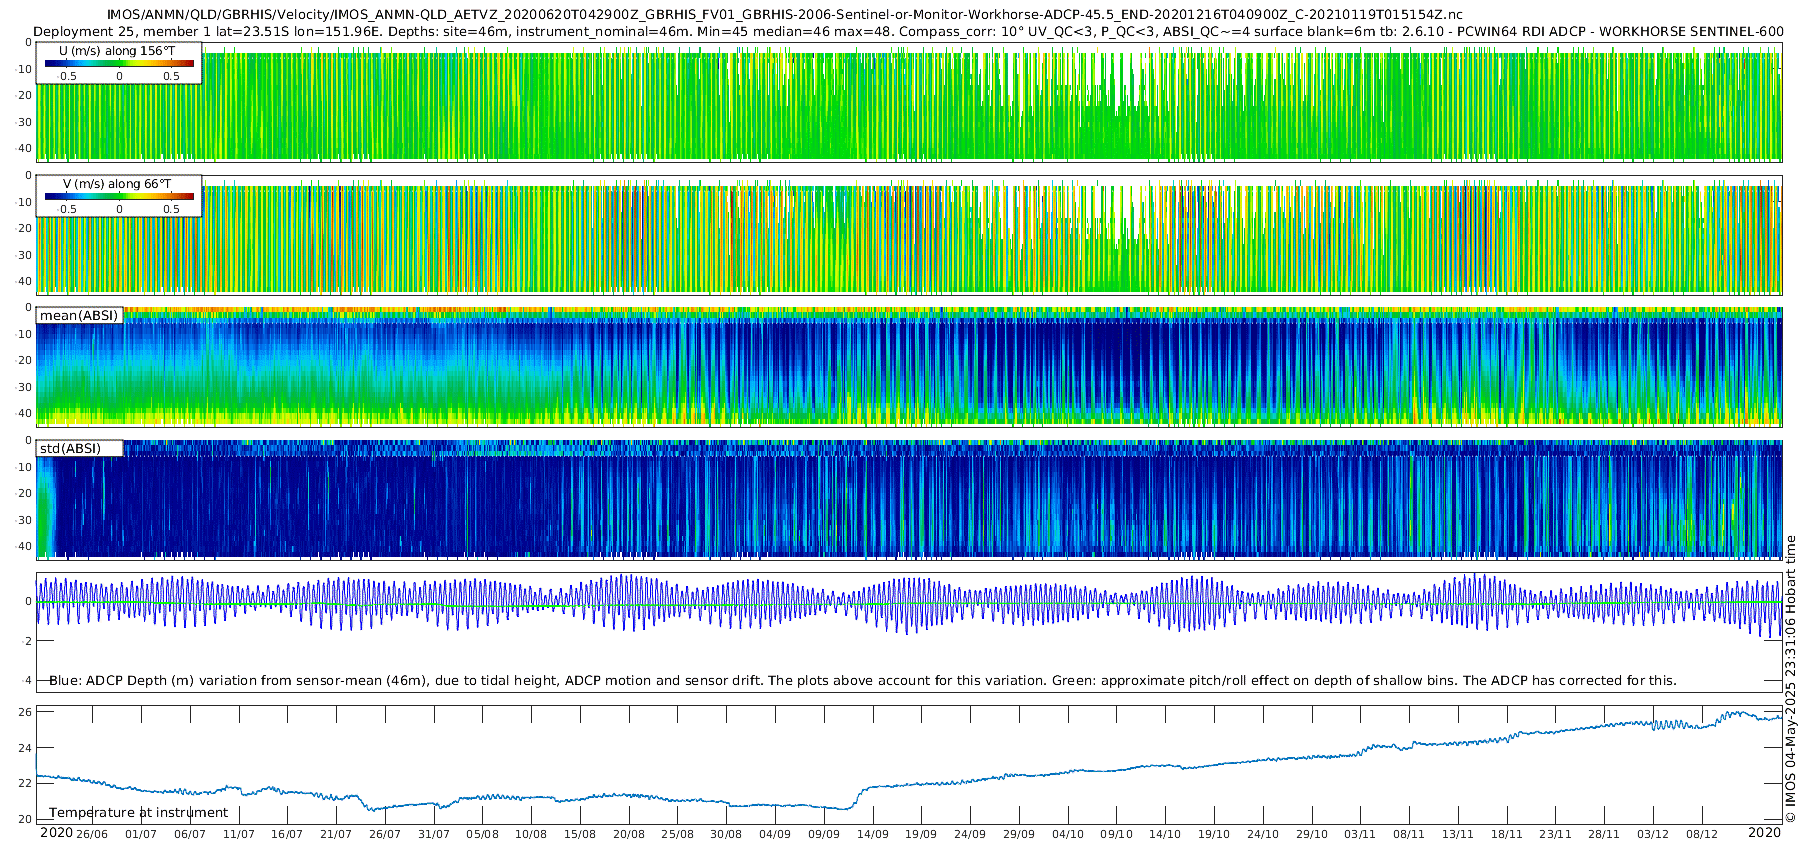This screenshot has height=850, width=1800.
Task: Click the mean(ABSI) panel label
Action: pyautogui.click(x=79, y=316)
